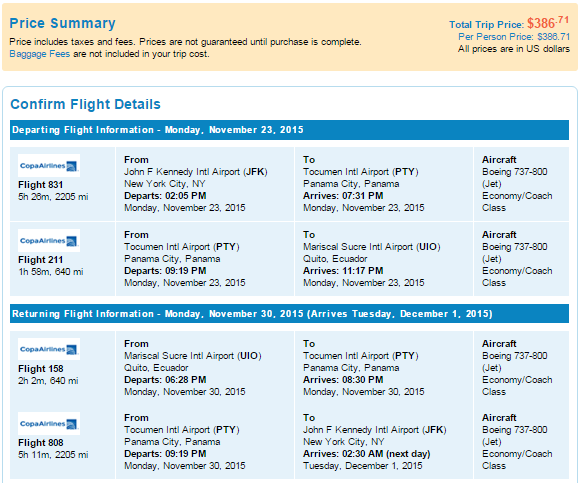Click the Copa Airlines logo for Flight 831
580x483 pixels.
click(49, 165)
